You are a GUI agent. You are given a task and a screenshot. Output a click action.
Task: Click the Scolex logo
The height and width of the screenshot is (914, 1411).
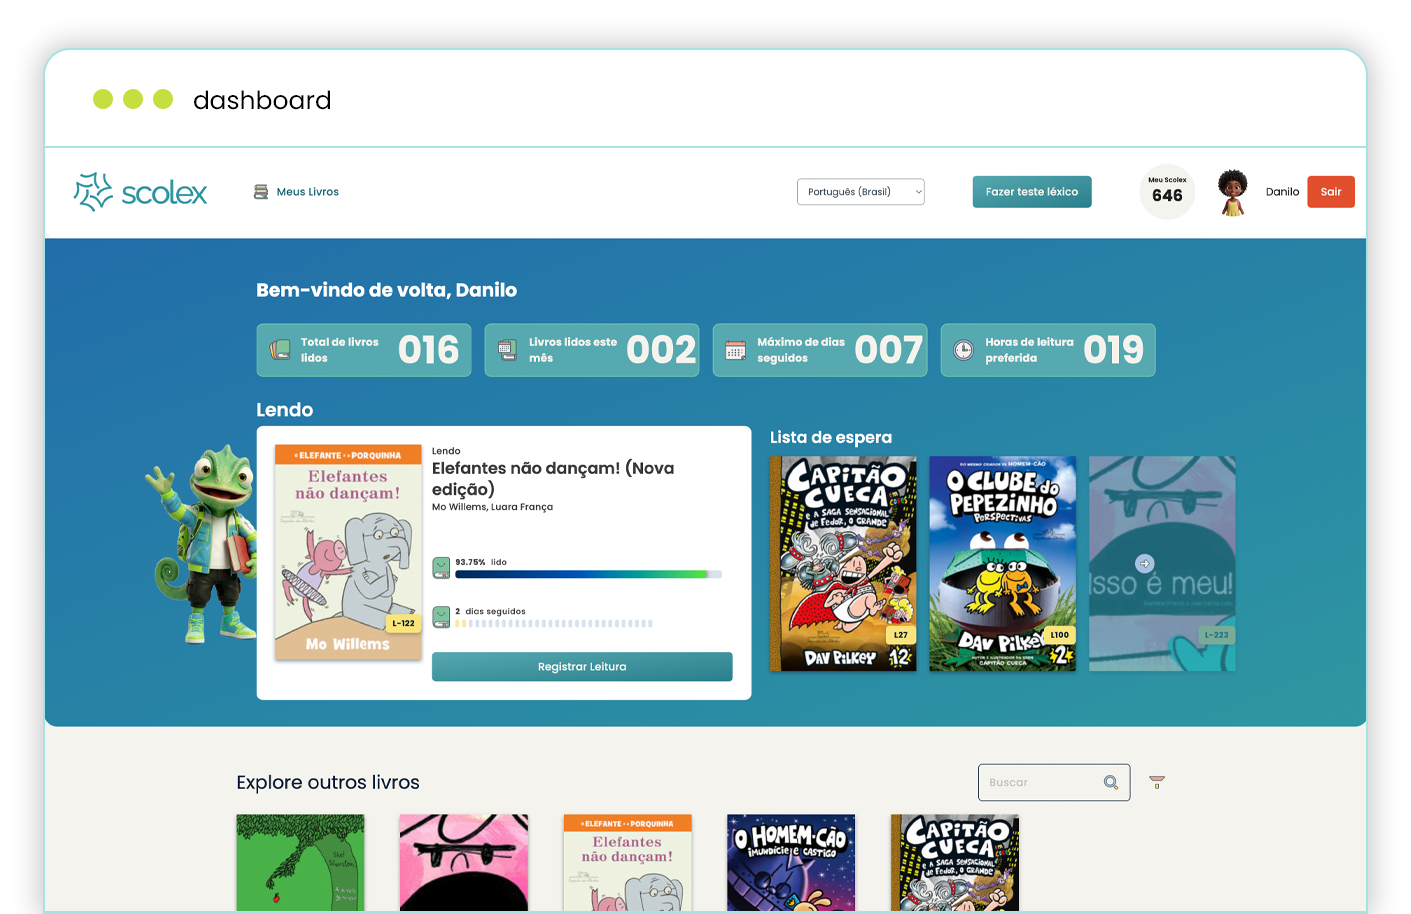pyautogui.click(x=141, y=192)
